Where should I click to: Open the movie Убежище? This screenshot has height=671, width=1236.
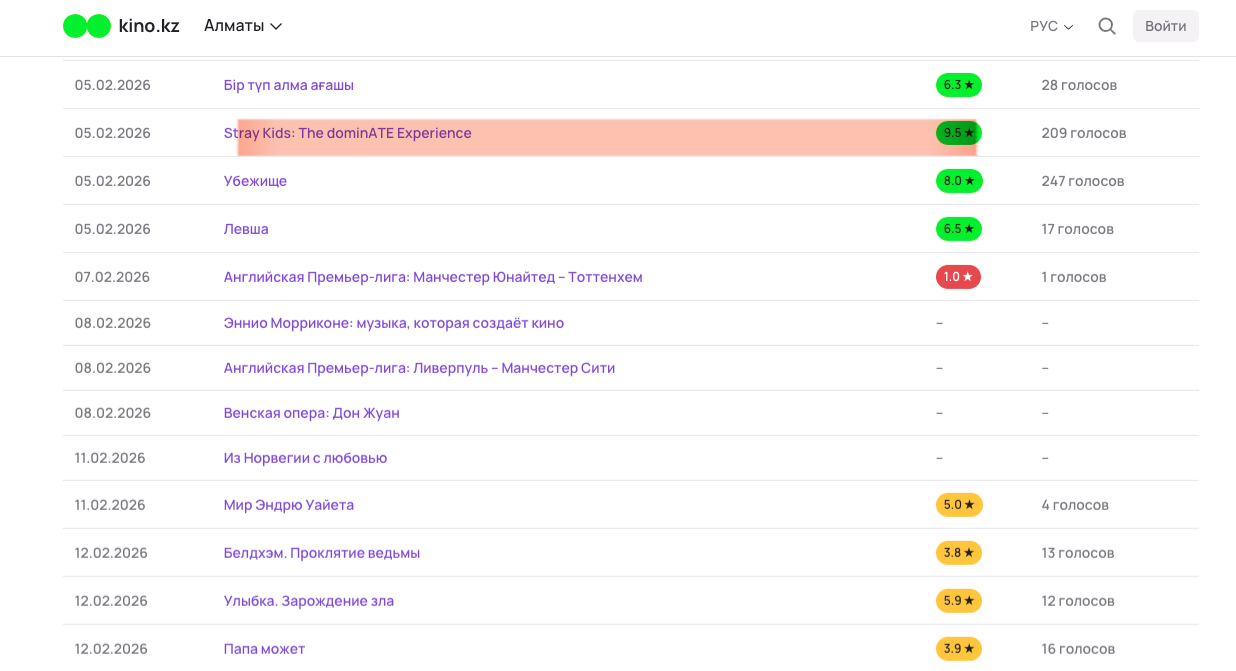pos(255,181)
